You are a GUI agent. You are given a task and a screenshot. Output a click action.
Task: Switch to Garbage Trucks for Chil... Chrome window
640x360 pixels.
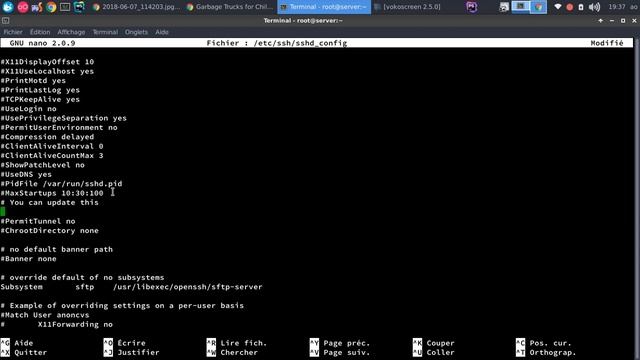[x=230, y=7]
